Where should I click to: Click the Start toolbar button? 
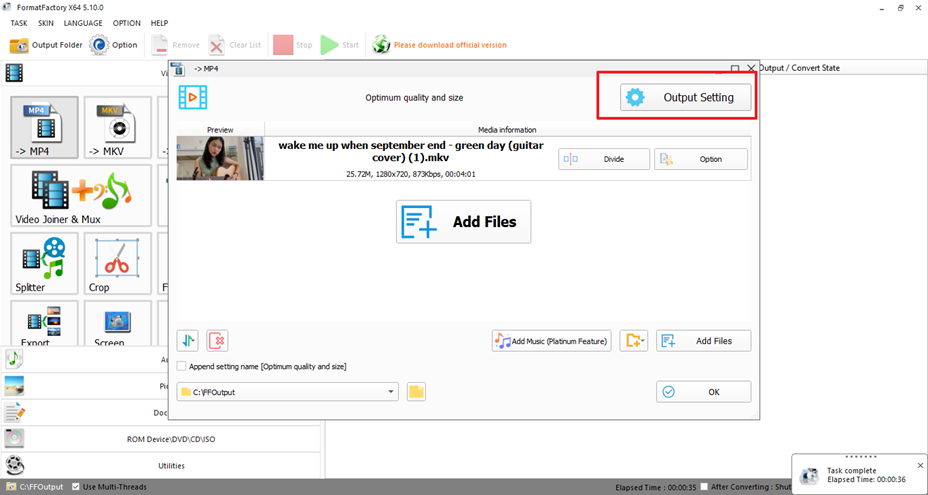(x=340, y=45)
